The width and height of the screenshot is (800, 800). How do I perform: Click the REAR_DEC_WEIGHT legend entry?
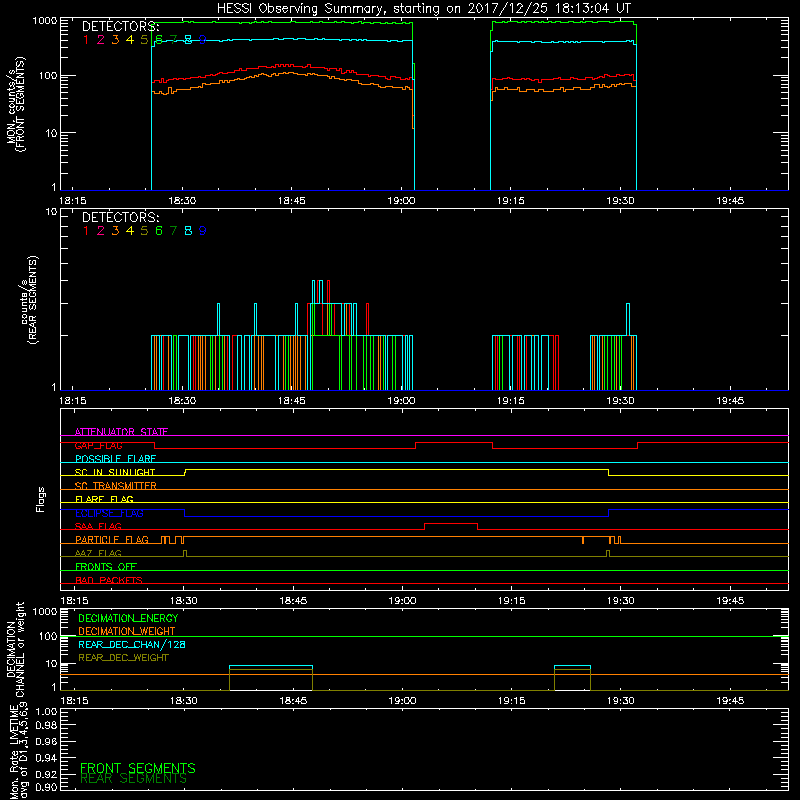pyautogui.click(x=123, y=658)
